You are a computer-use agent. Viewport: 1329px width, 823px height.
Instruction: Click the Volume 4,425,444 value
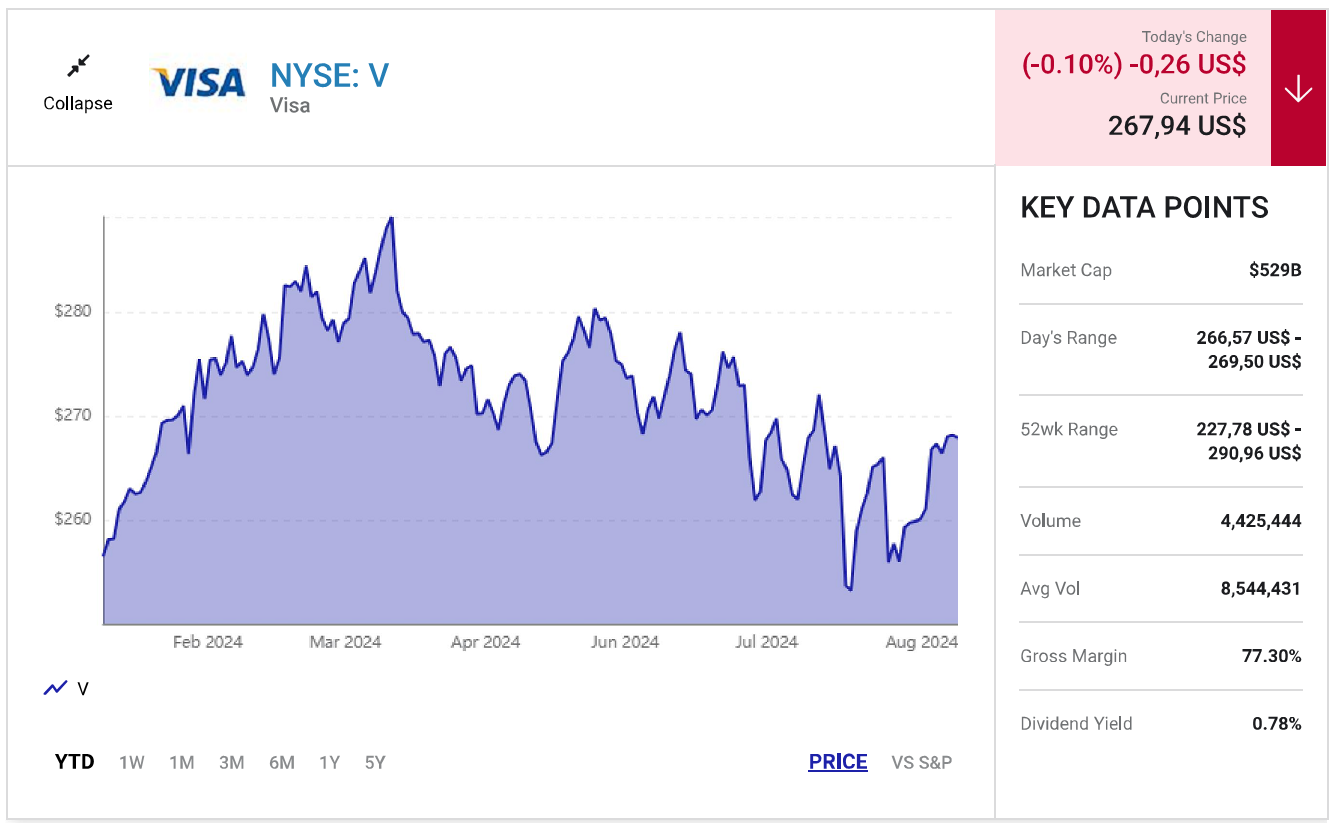pos(1261,521)
